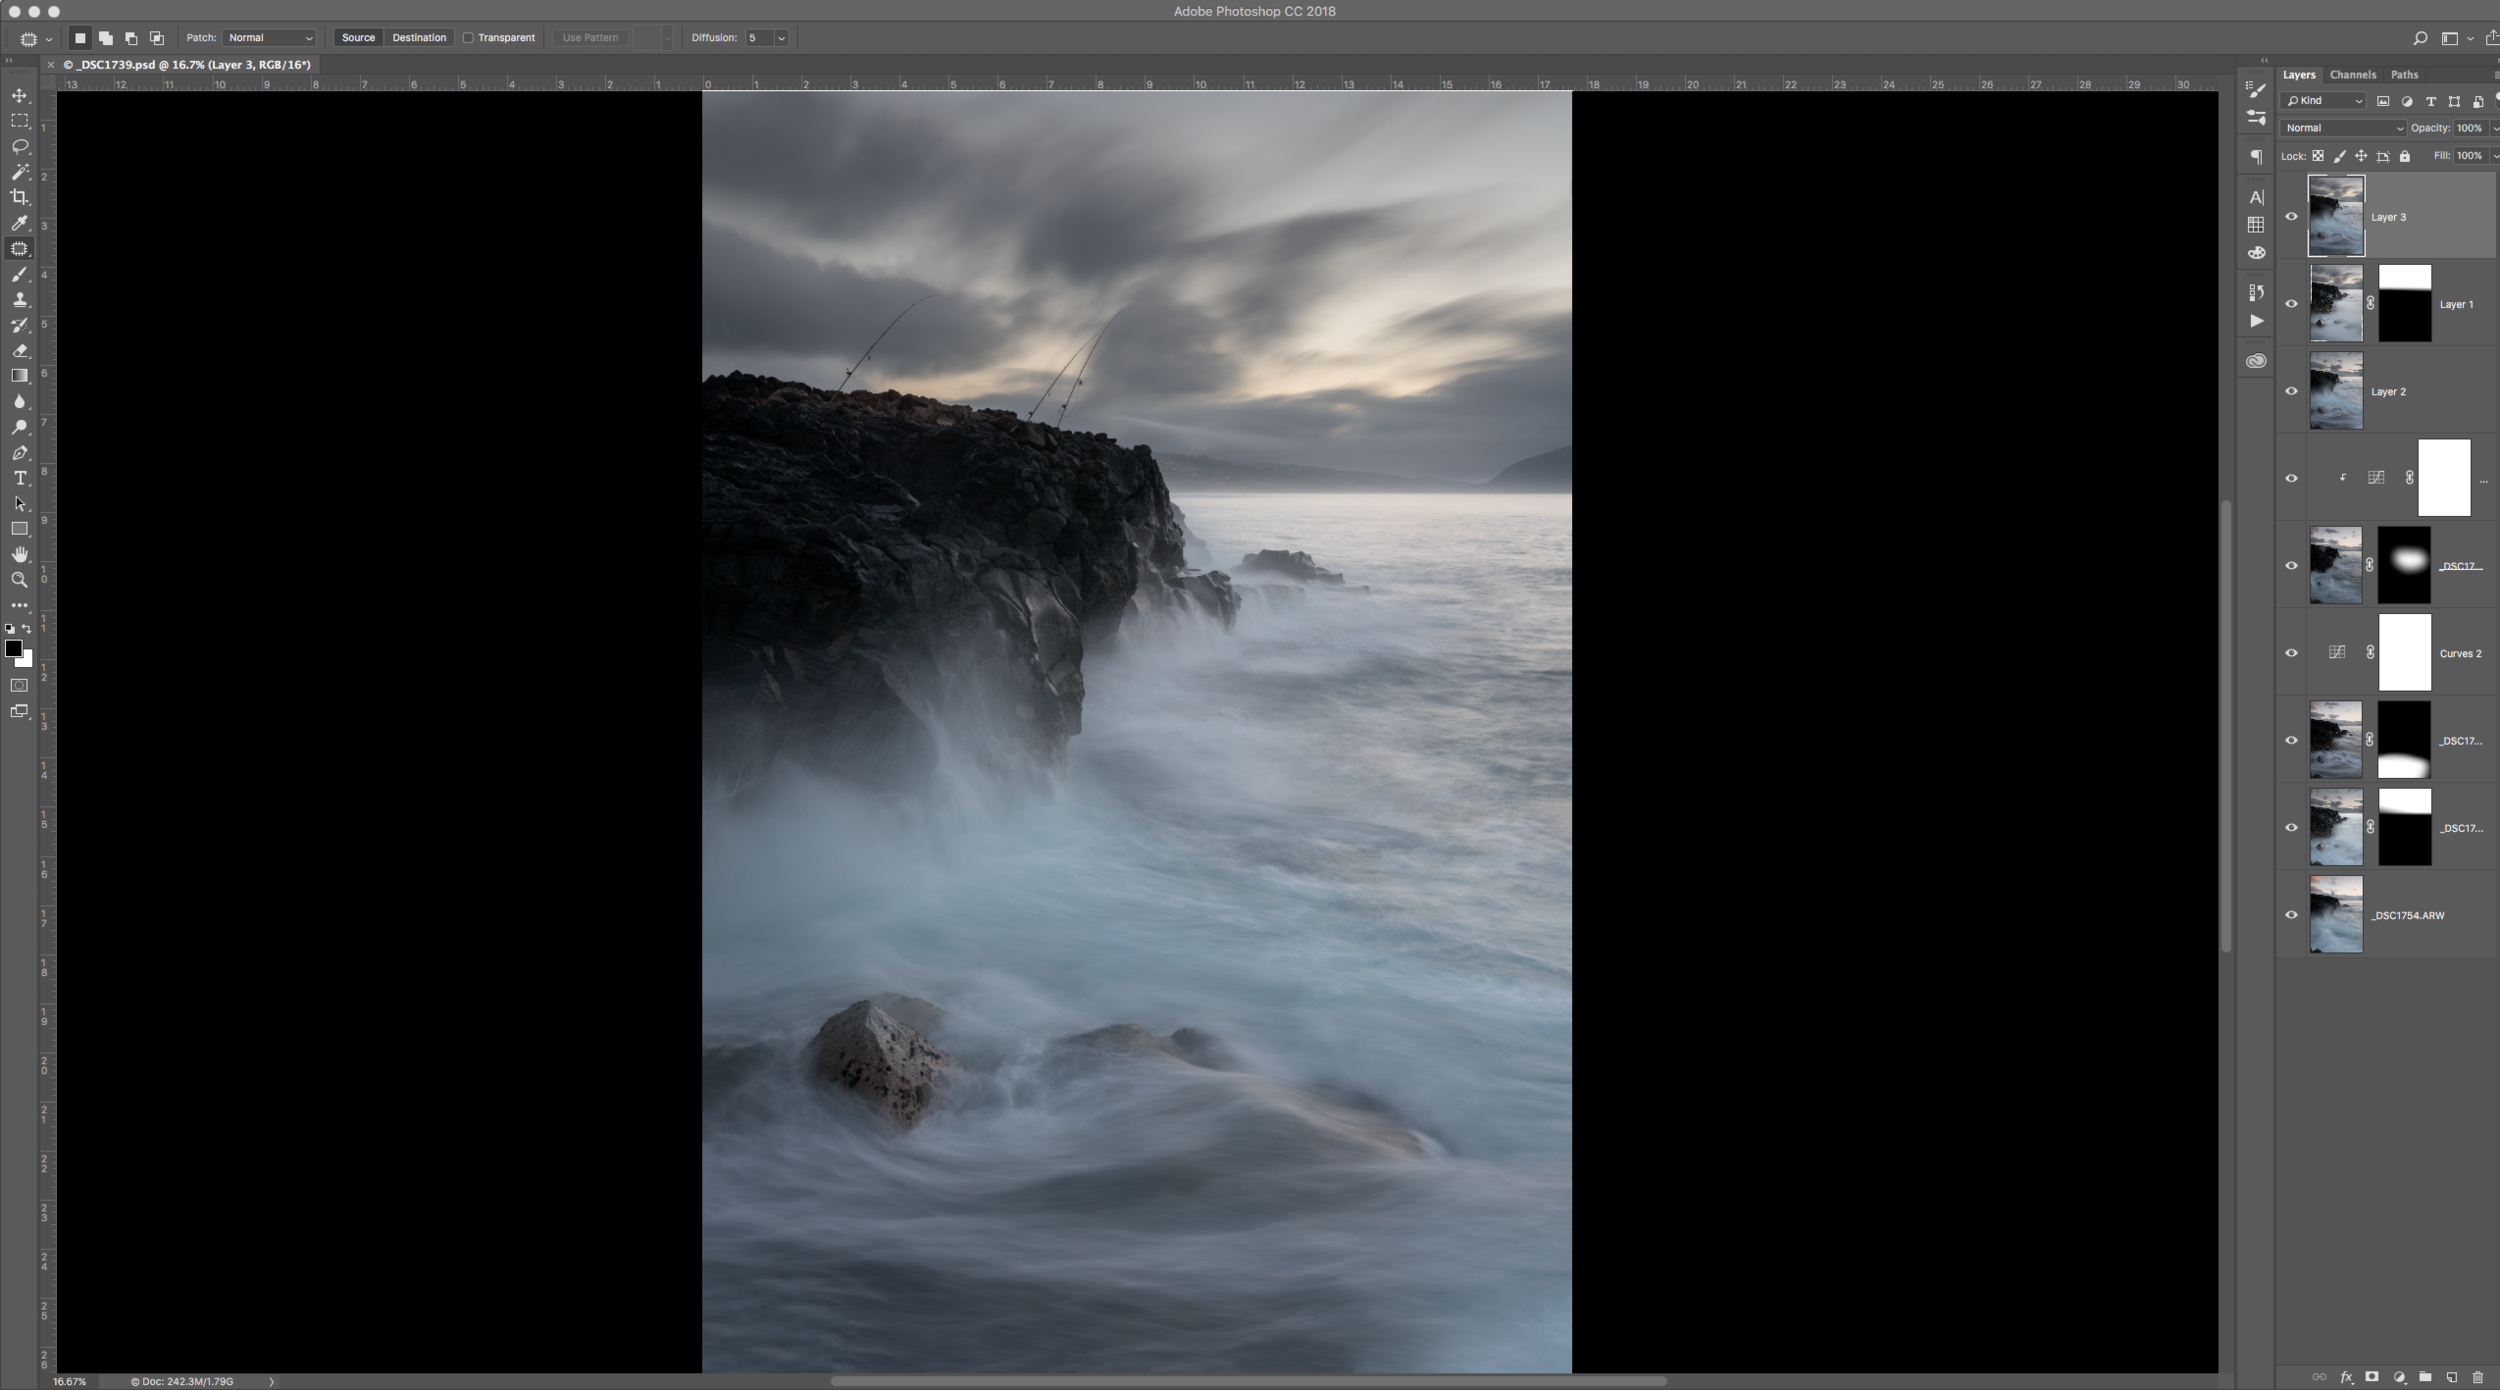Image resolution: width=2500 pixels, height=1390 pixels.
Task: Click the foreground color swatch
Action: coord(12,648)
